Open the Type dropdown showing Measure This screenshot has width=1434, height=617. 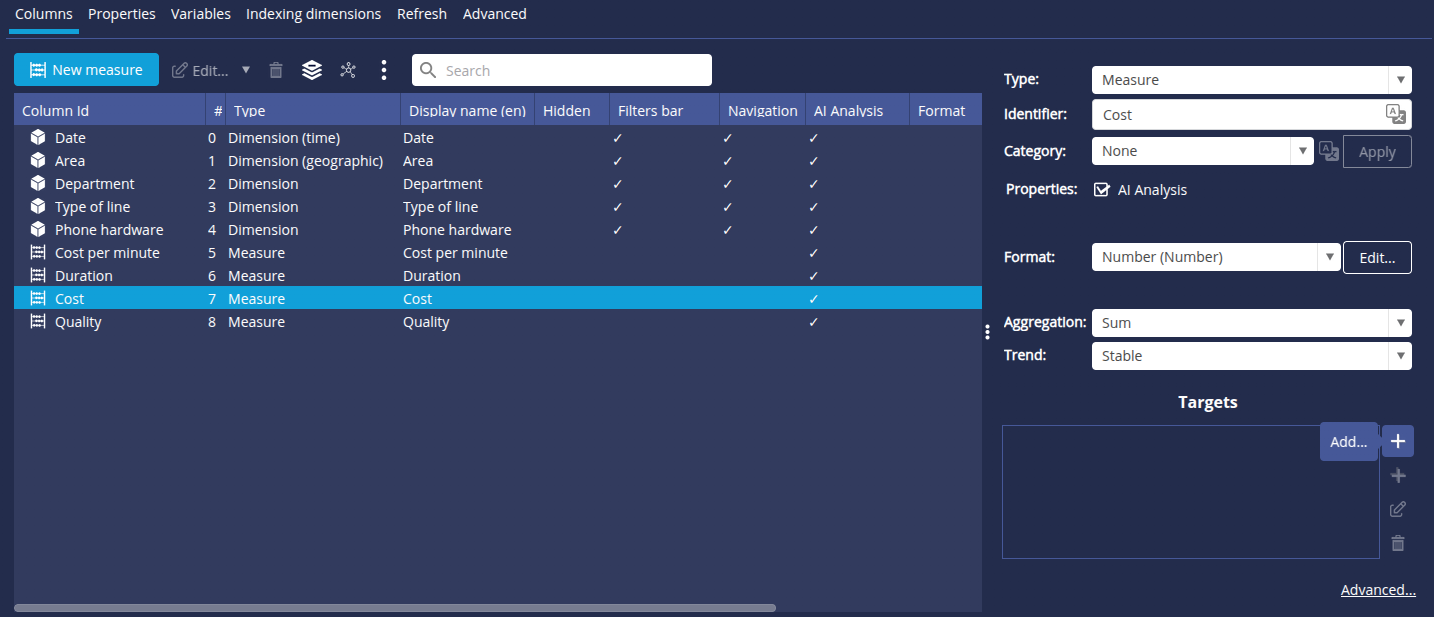click(1251, 80)
